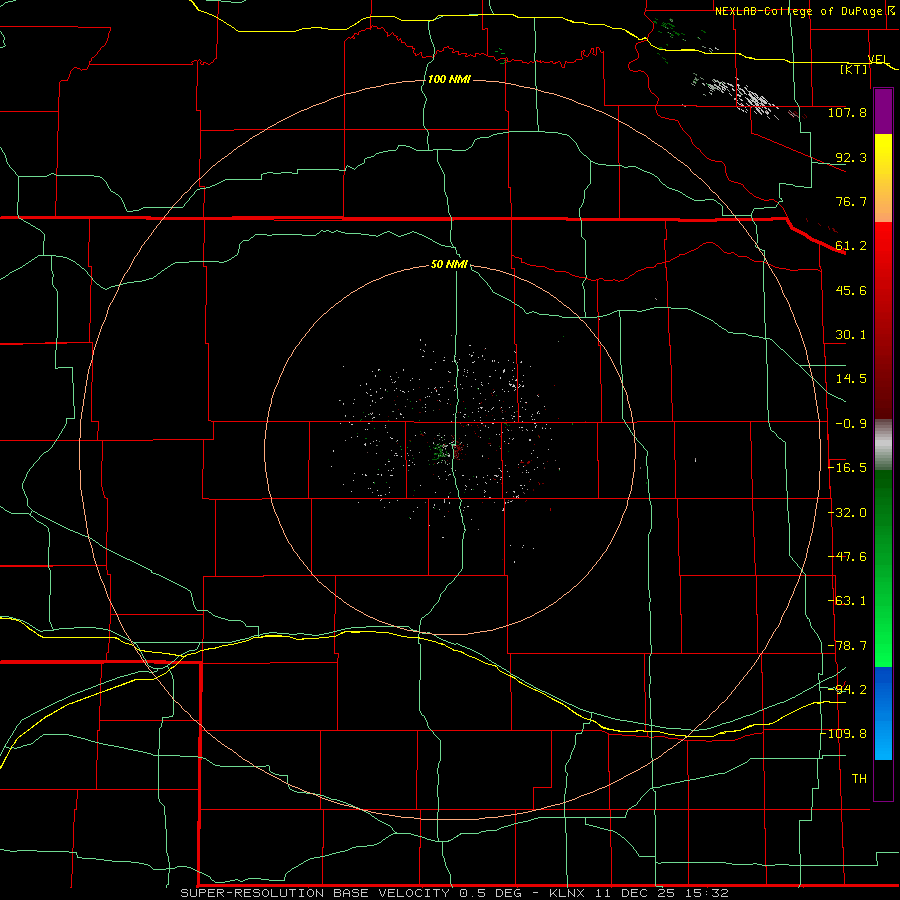Viewport: 900px width, 900px height.
Task: Click the 107.8 velocity scale value
Action: [x=847, y=112]
